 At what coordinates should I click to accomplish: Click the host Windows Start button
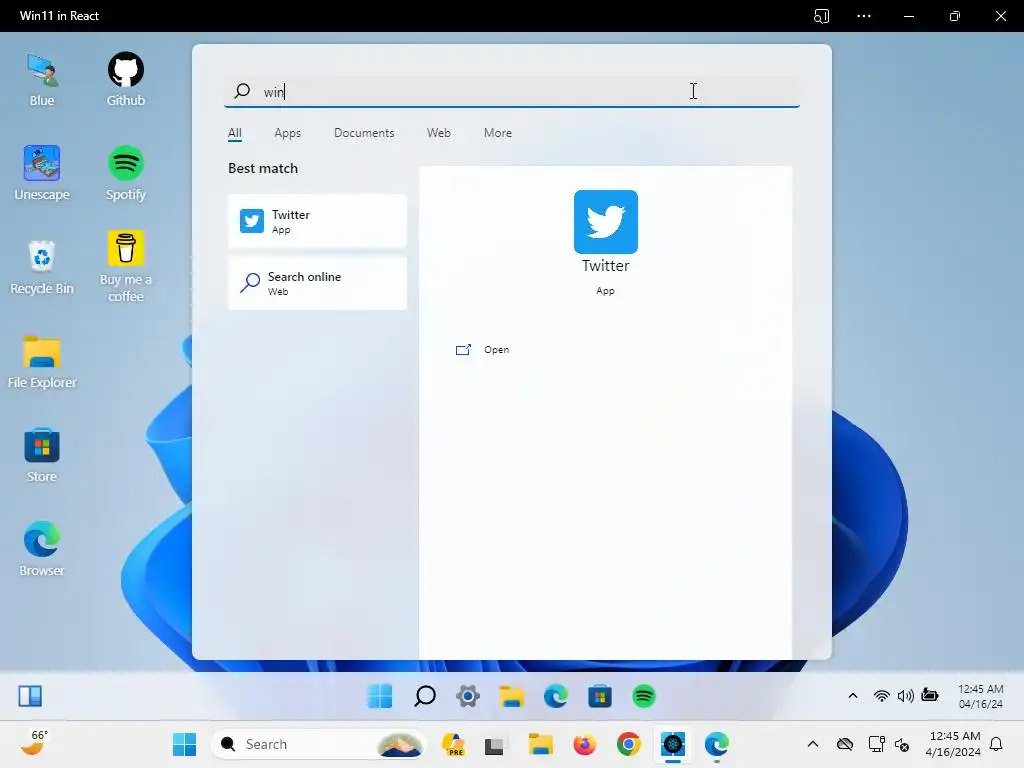point(184,744)
